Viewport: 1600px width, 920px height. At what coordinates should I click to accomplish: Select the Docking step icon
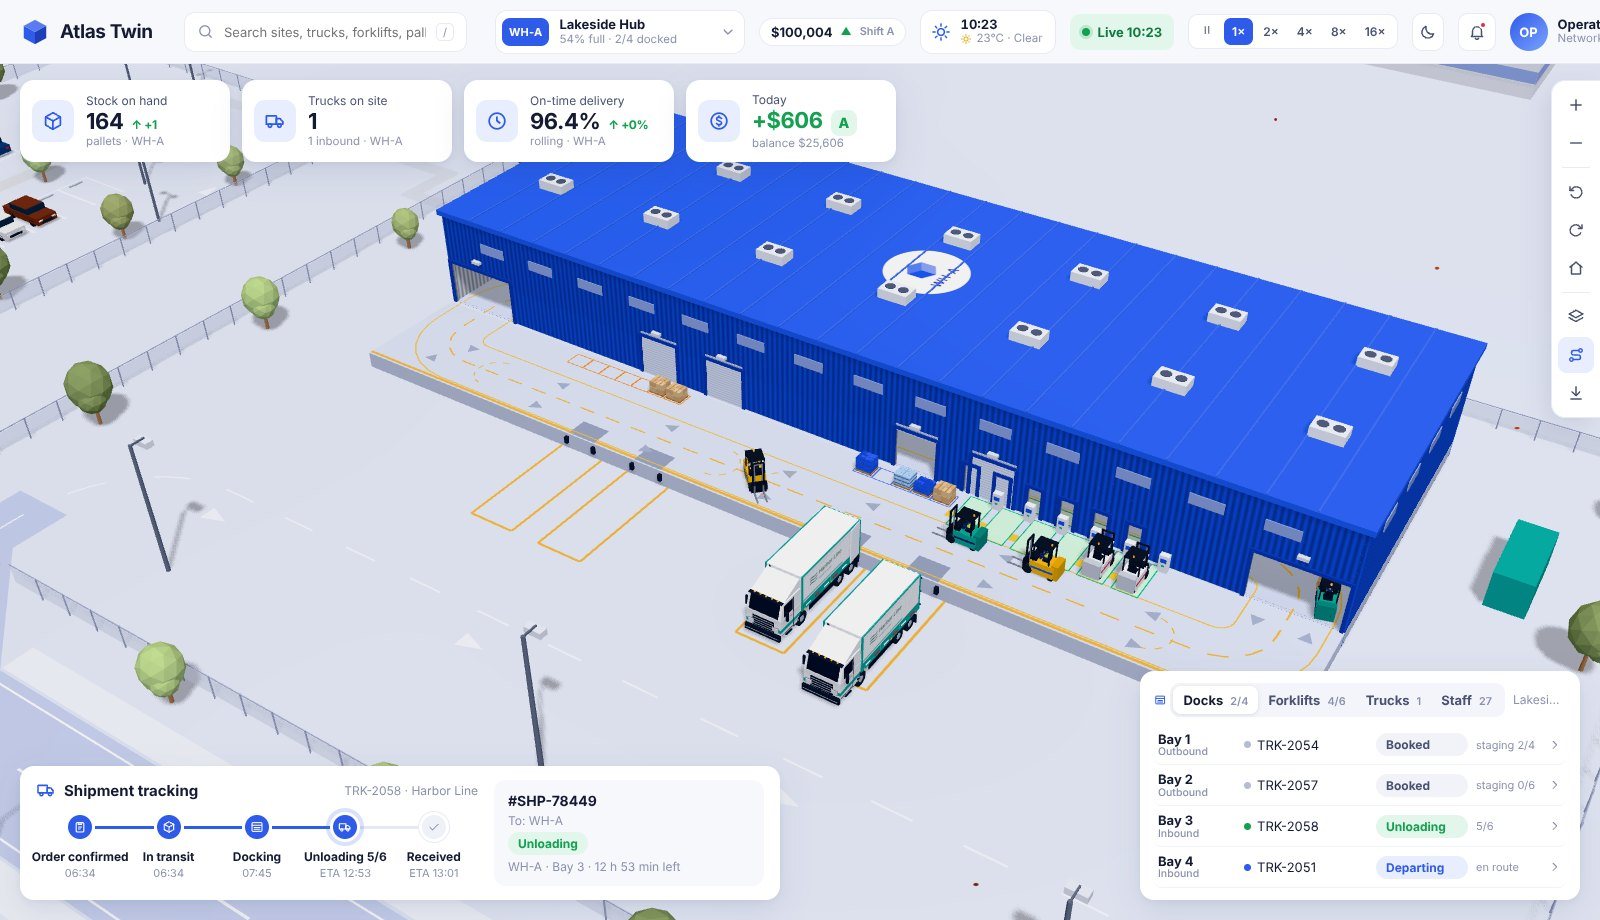tap(257, 827)
